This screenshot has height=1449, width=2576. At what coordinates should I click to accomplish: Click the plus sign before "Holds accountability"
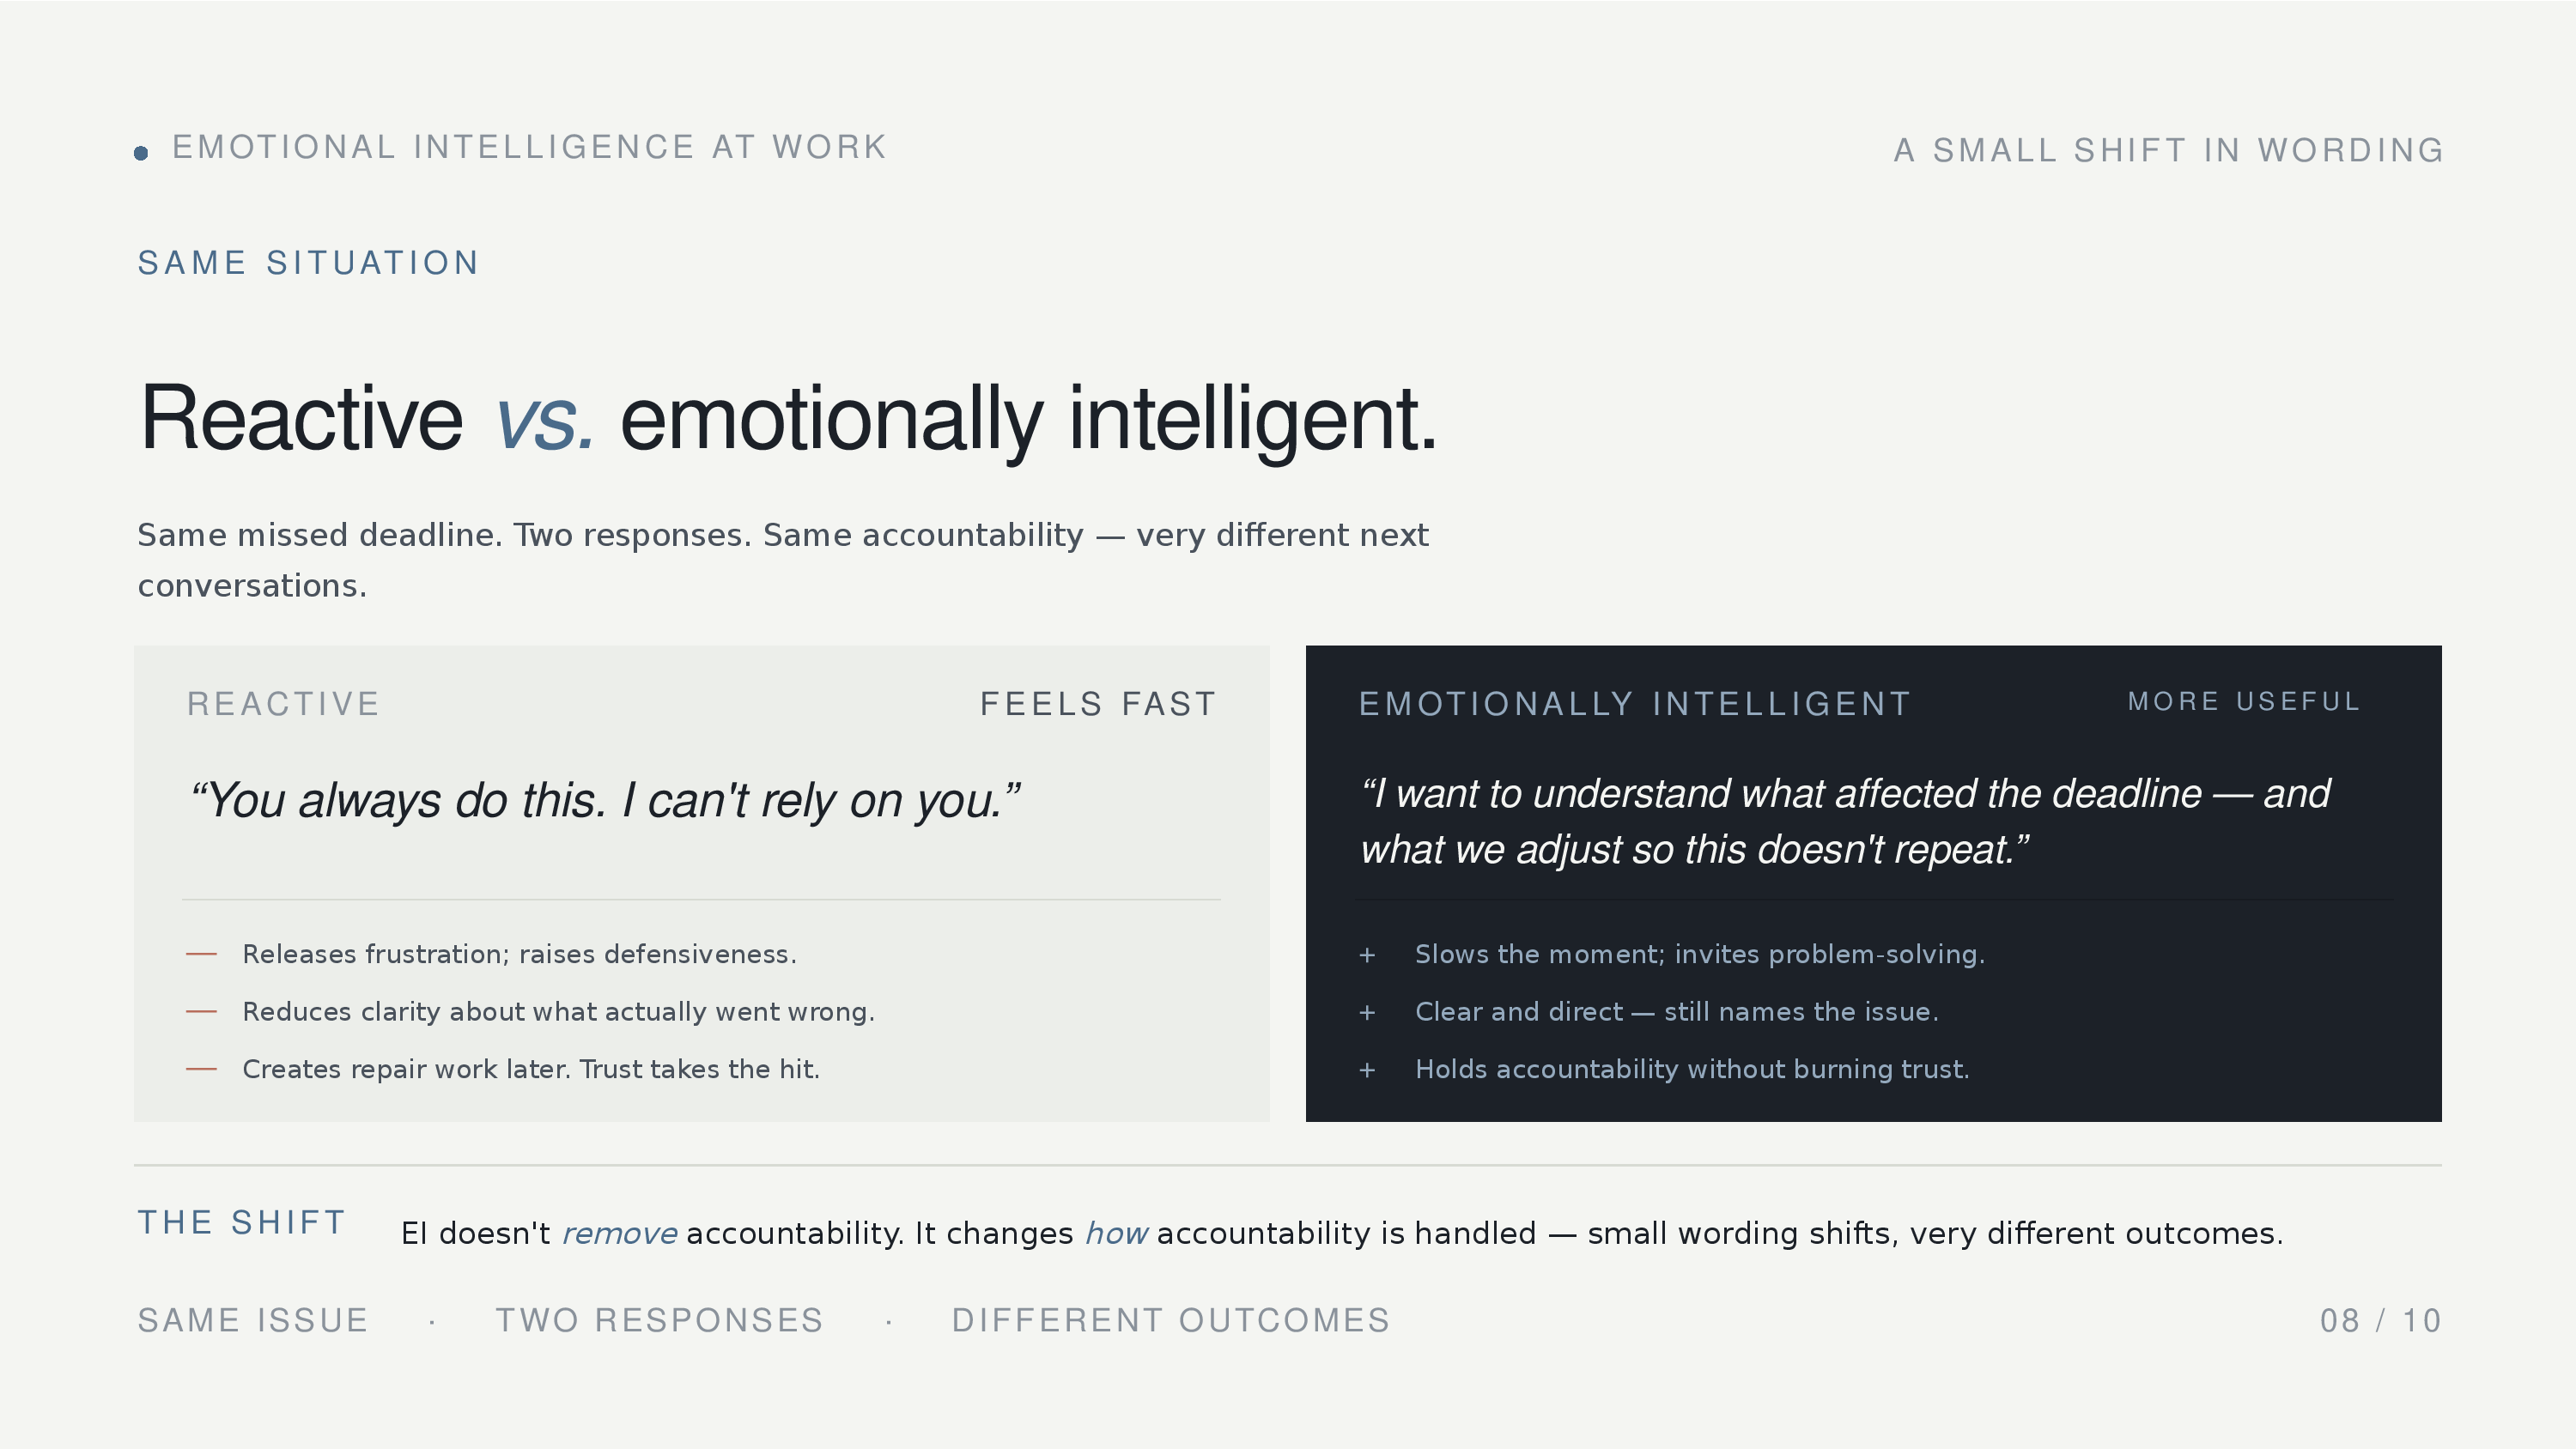(x=1367, y=1071)
